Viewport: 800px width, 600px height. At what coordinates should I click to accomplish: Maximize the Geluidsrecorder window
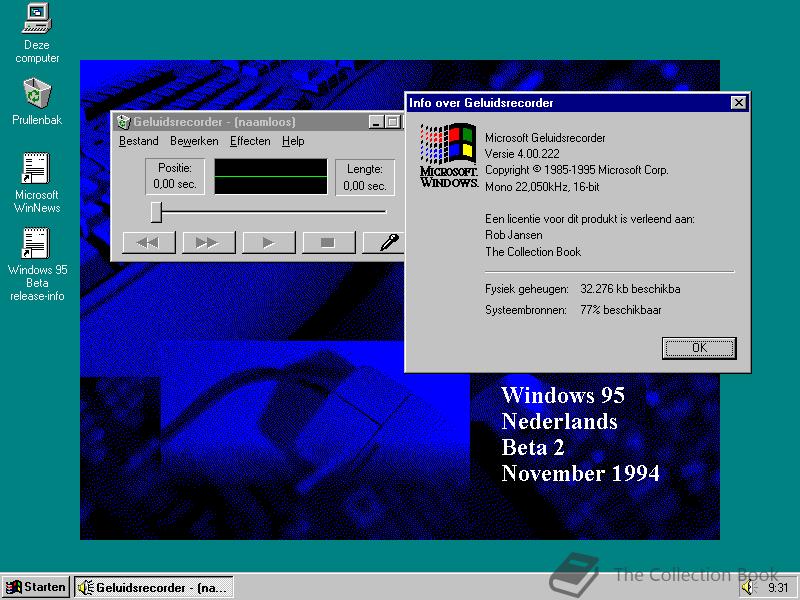click(x=392, y=122)
